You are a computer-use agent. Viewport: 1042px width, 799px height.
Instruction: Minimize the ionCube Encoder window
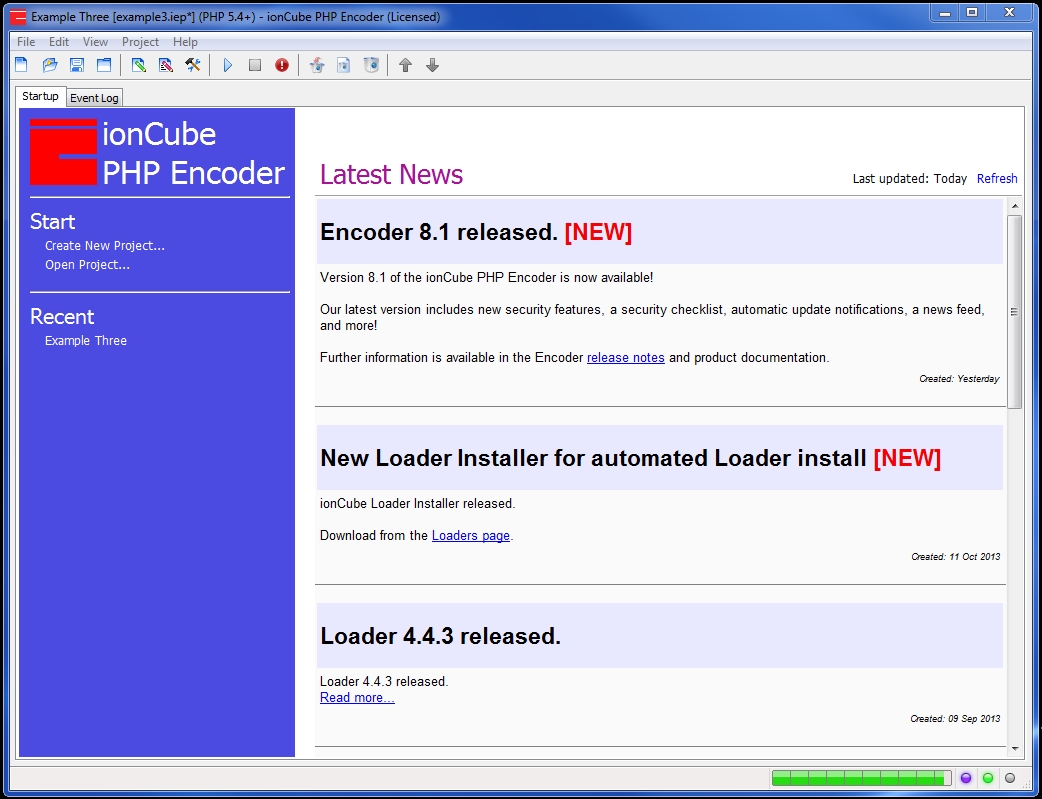(944, 13)
